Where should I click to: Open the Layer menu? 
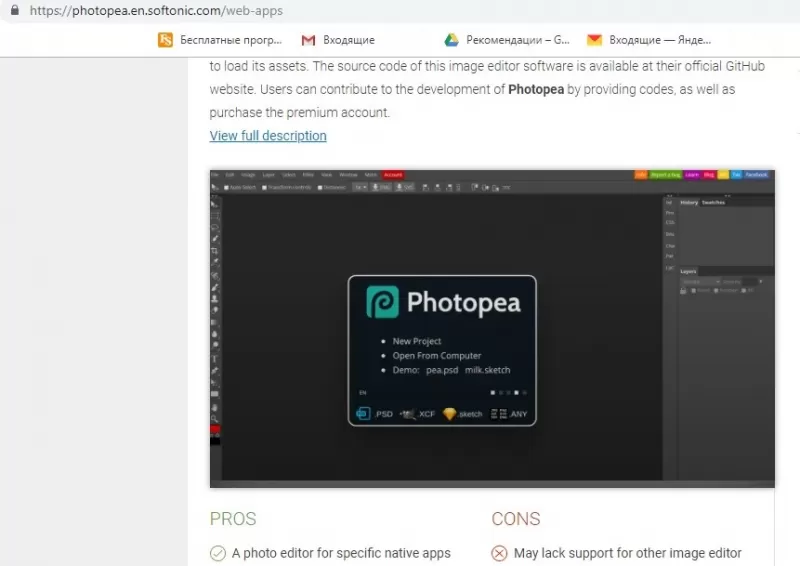click(268, 175)
